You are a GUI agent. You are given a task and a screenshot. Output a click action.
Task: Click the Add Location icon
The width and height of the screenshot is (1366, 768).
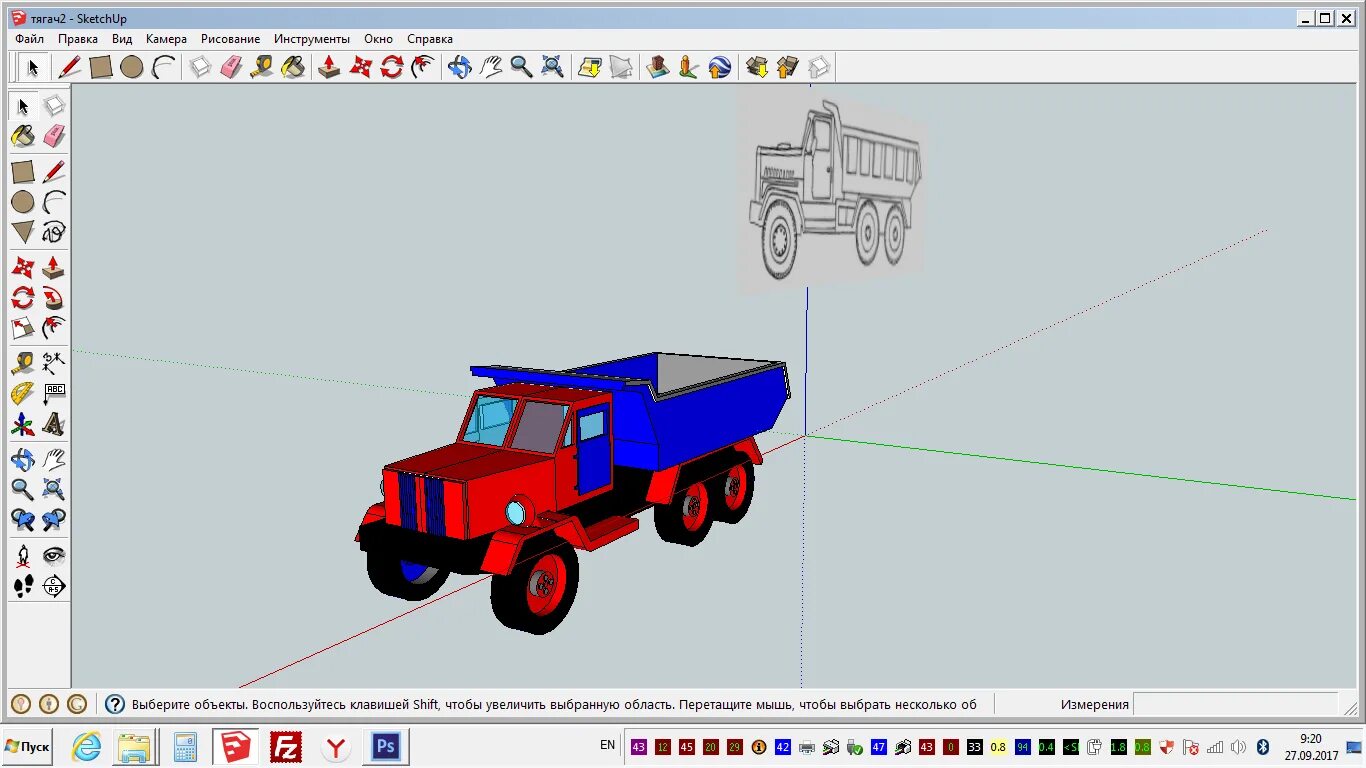[590, 67]
